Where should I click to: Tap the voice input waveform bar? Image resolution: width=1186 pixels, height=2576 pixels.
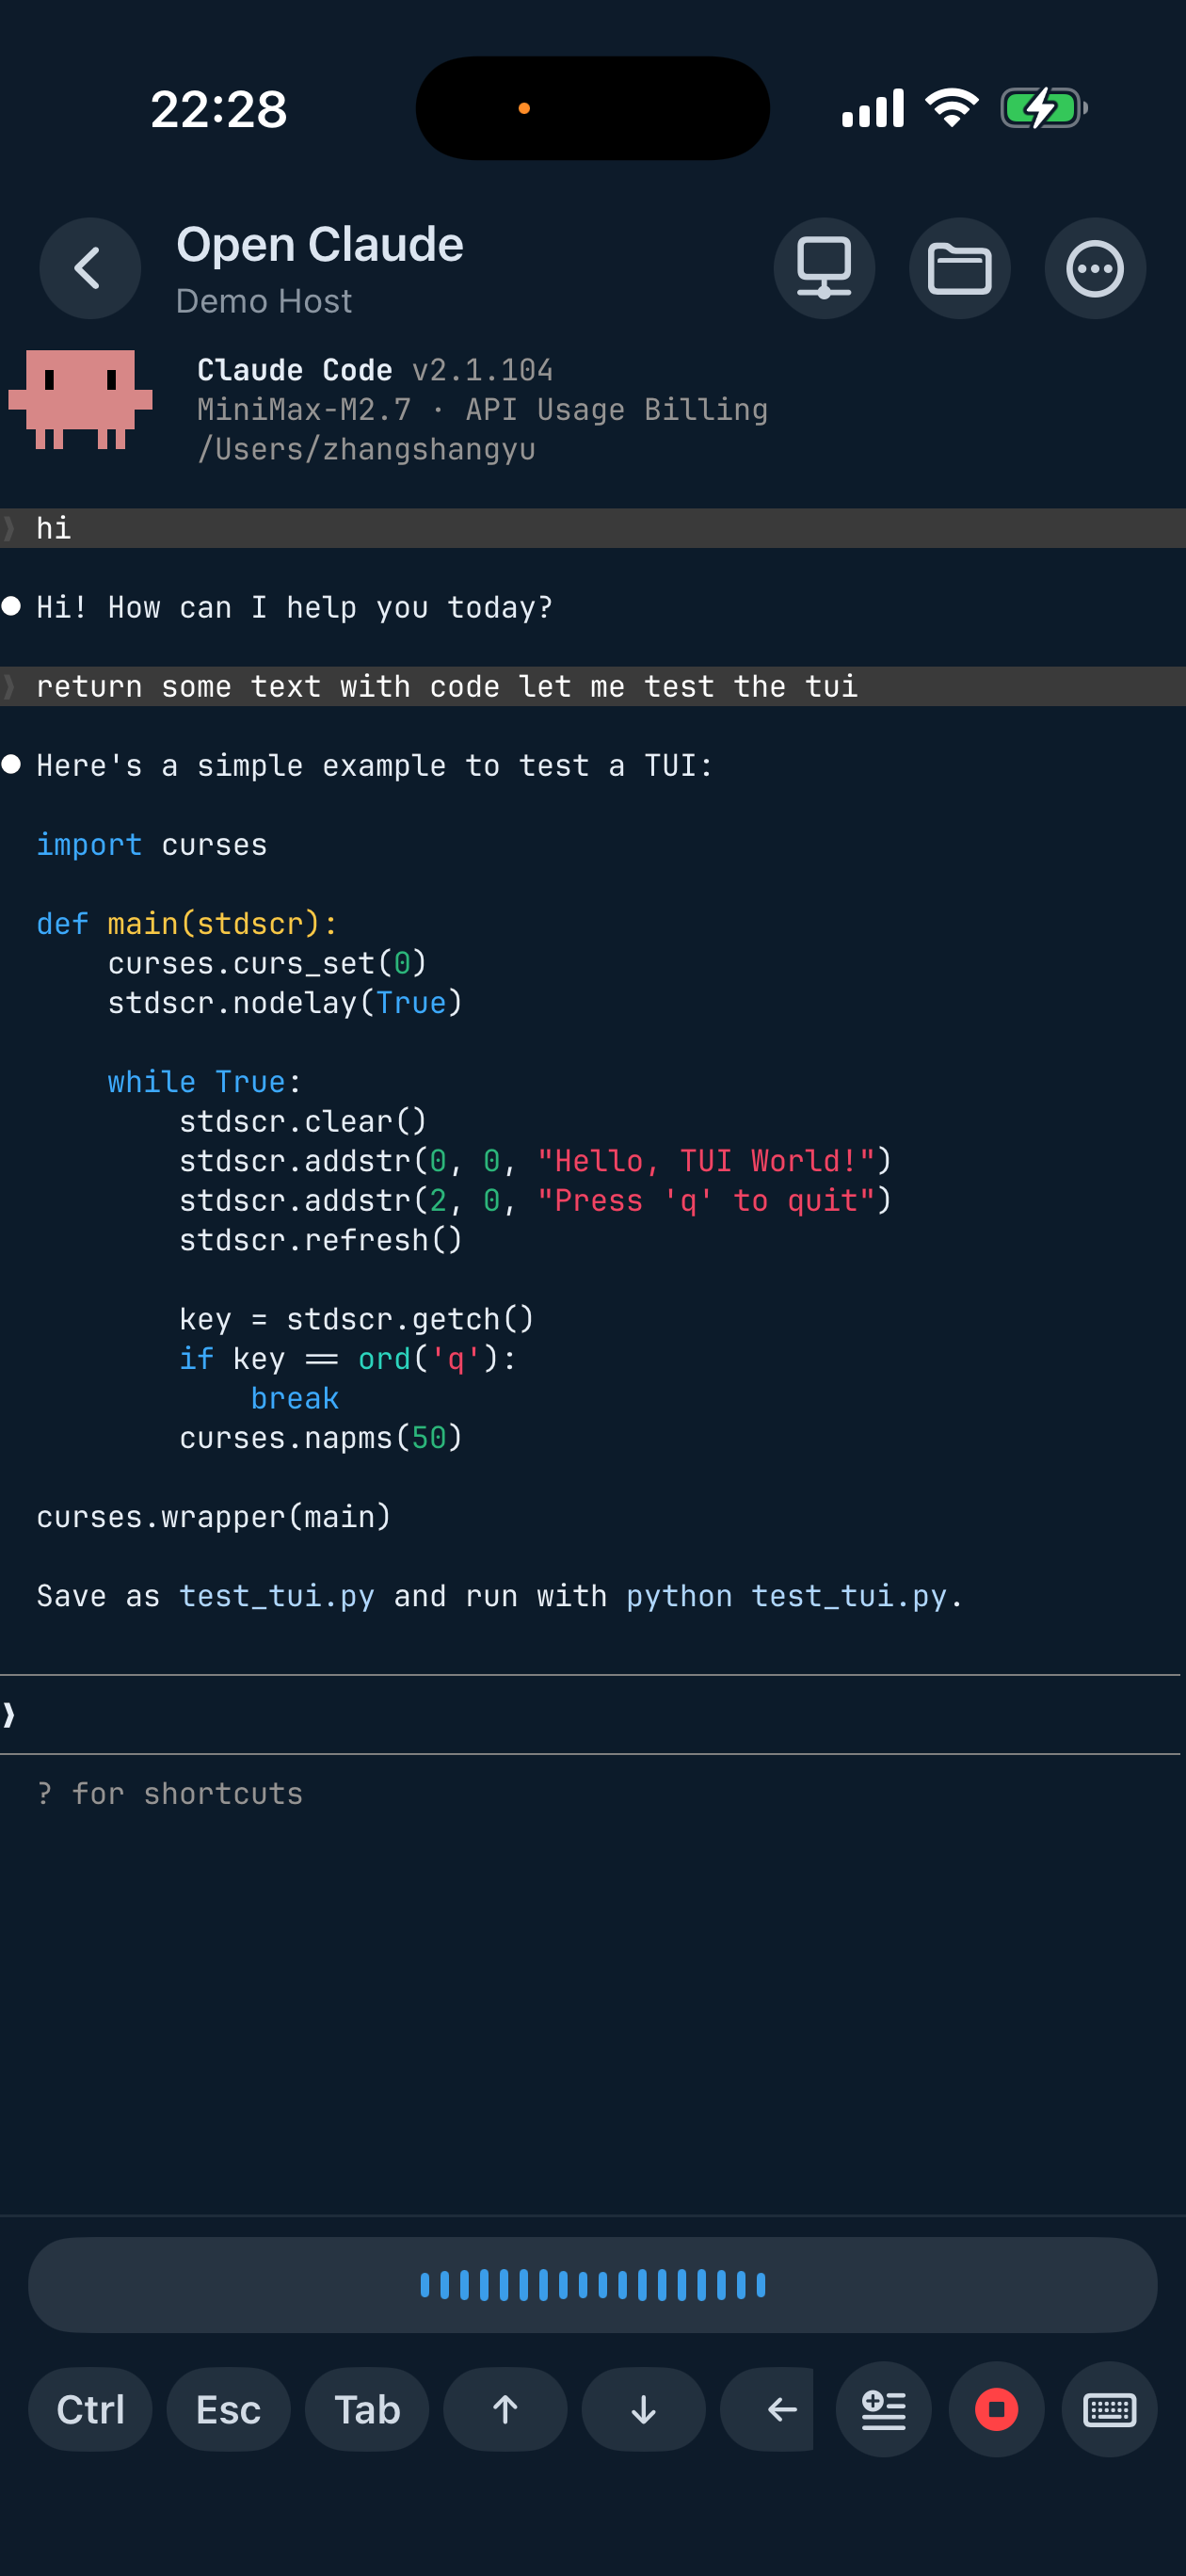(593, 2285)
